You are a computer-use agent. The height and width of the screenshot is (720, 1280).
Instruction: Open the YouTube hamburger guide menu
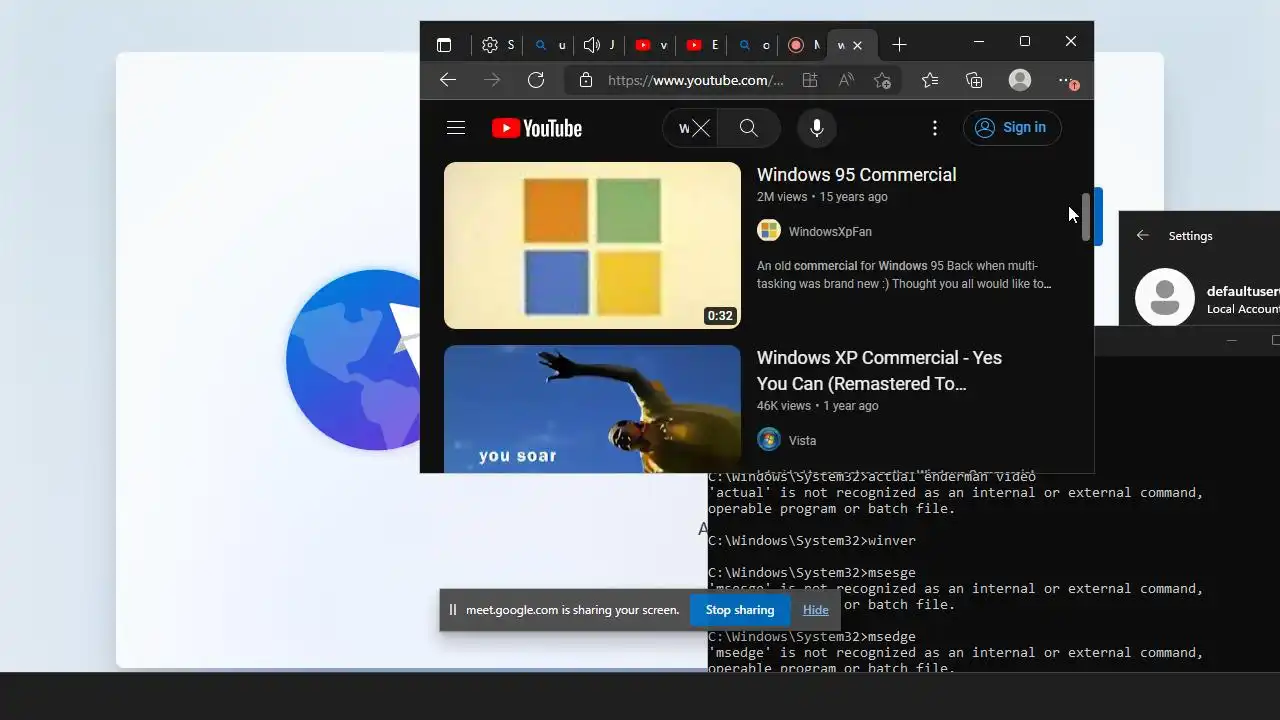(456, 128)
